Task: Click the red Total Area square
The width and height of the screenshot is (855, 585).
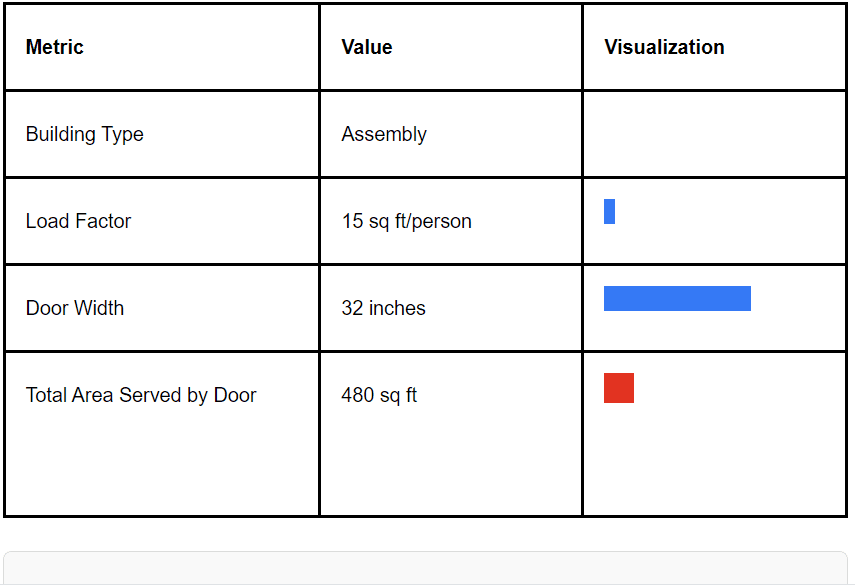Action: 619,388
